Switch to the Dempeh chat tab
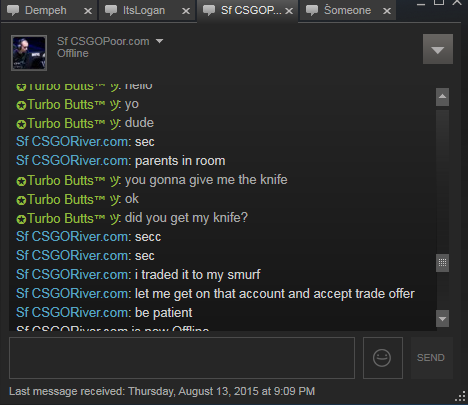The width and height of the screenshot is (468, 405). 46,10
